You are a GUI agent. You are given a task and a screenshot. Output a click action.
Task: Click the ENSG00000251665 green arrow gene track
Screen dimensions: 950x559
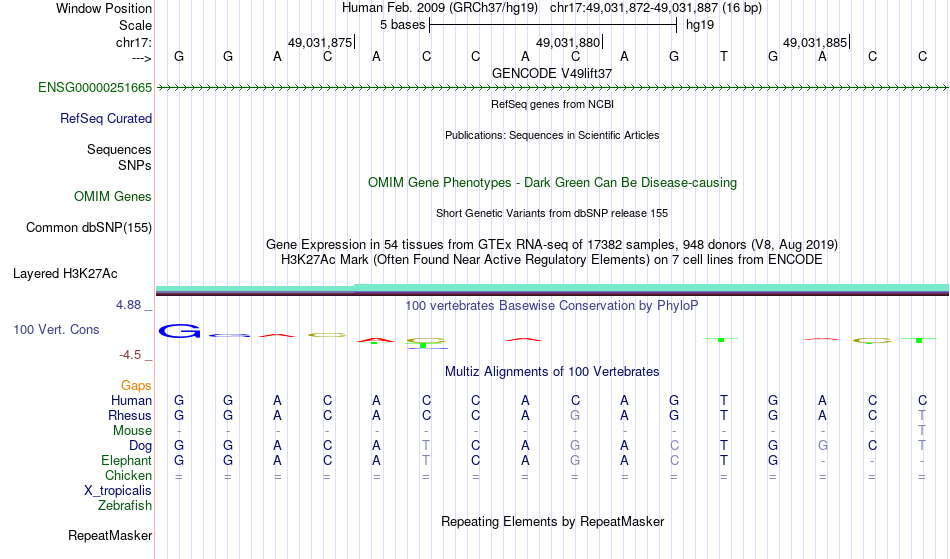coord(552,88)
